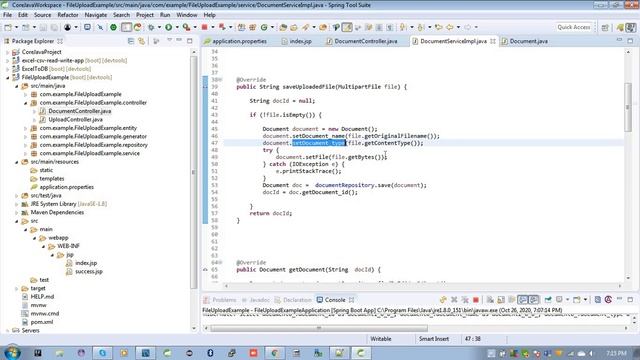Click the Open Perspective icon
Screen dimensions: 640x360
pyautogui.click(x=605, y=27)
